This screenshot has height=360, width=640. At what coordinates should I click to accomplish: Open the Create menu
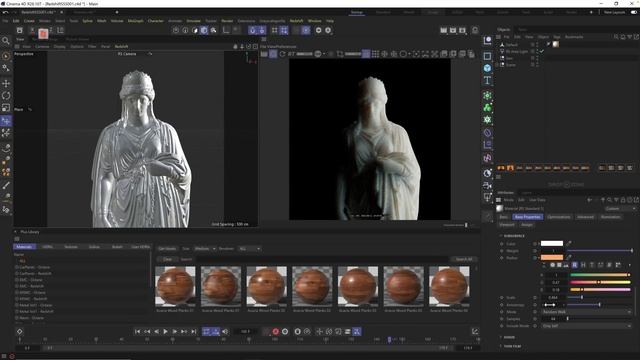pyautogui.click(x=29, y=20)
